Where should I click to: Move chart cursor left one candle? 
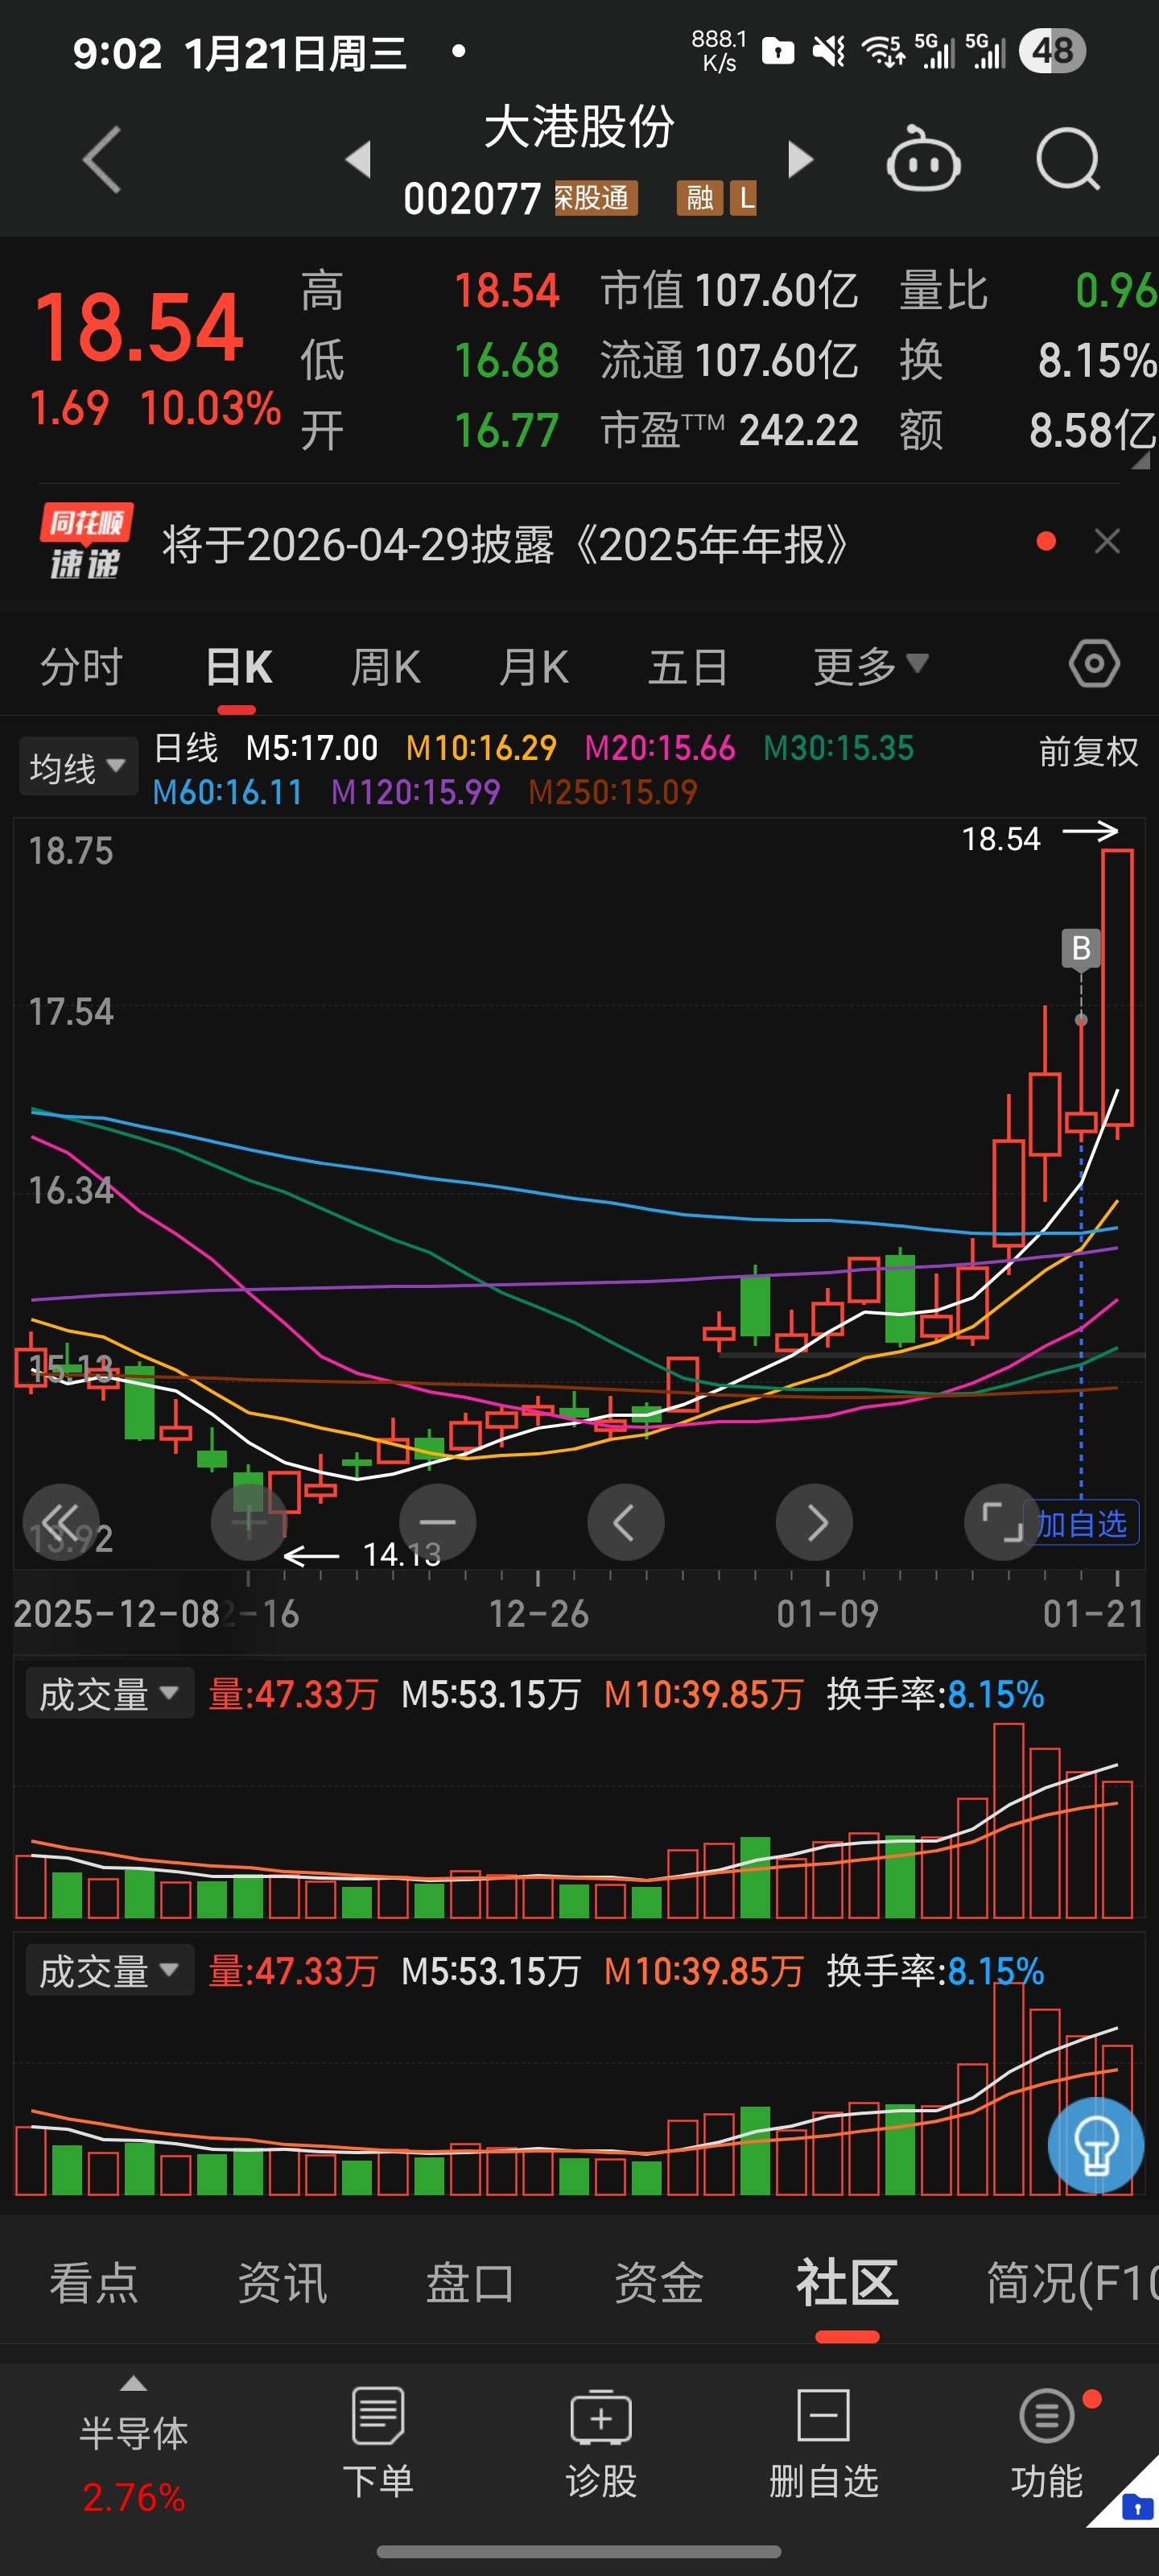tap(625, 1522)
